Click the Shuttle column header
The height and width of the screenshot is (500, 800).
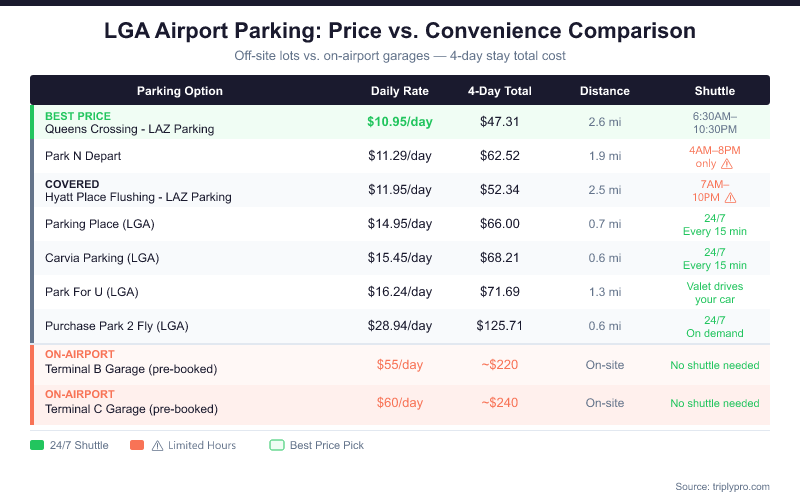pos(714,91)
